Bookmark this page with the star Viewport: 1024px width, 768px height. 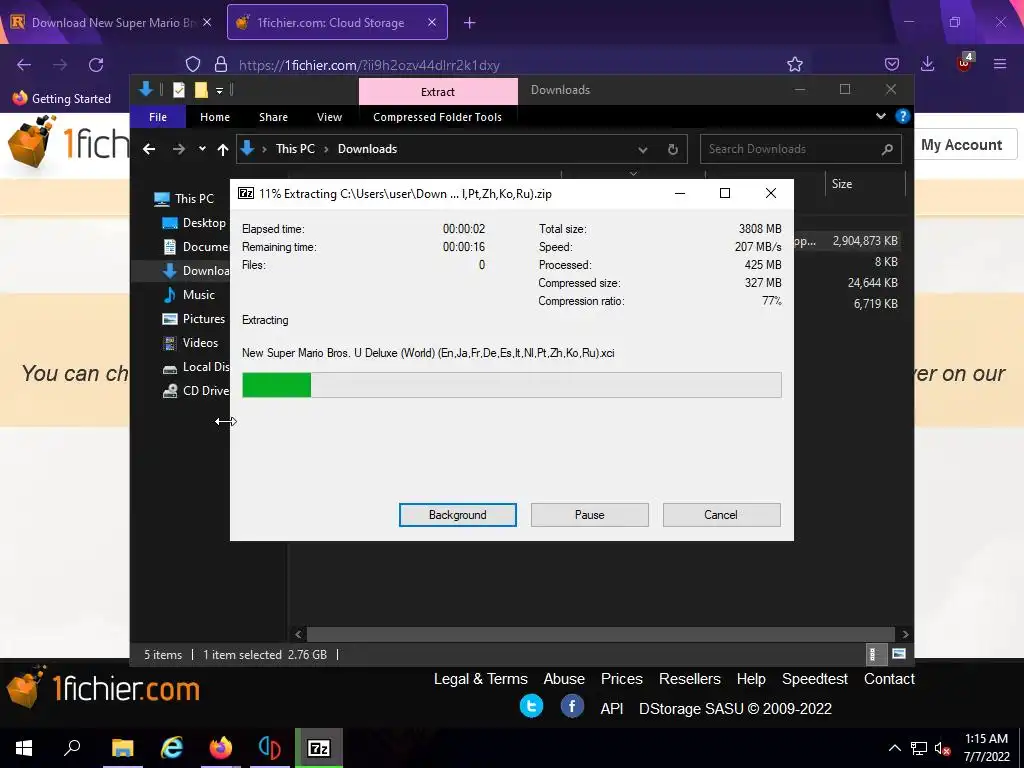[x=795, y=64]
